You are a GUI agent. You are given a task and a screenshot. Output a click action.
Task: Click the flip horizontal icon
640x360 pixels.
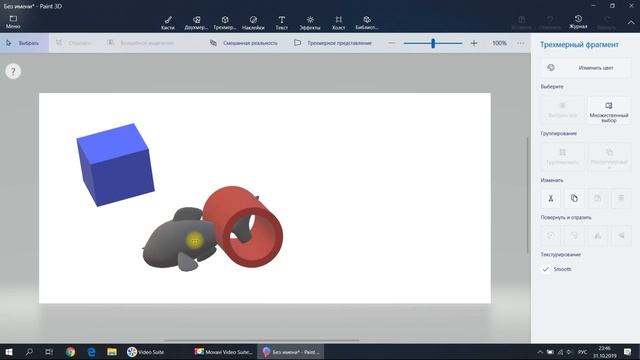click(x=598, y=236)
